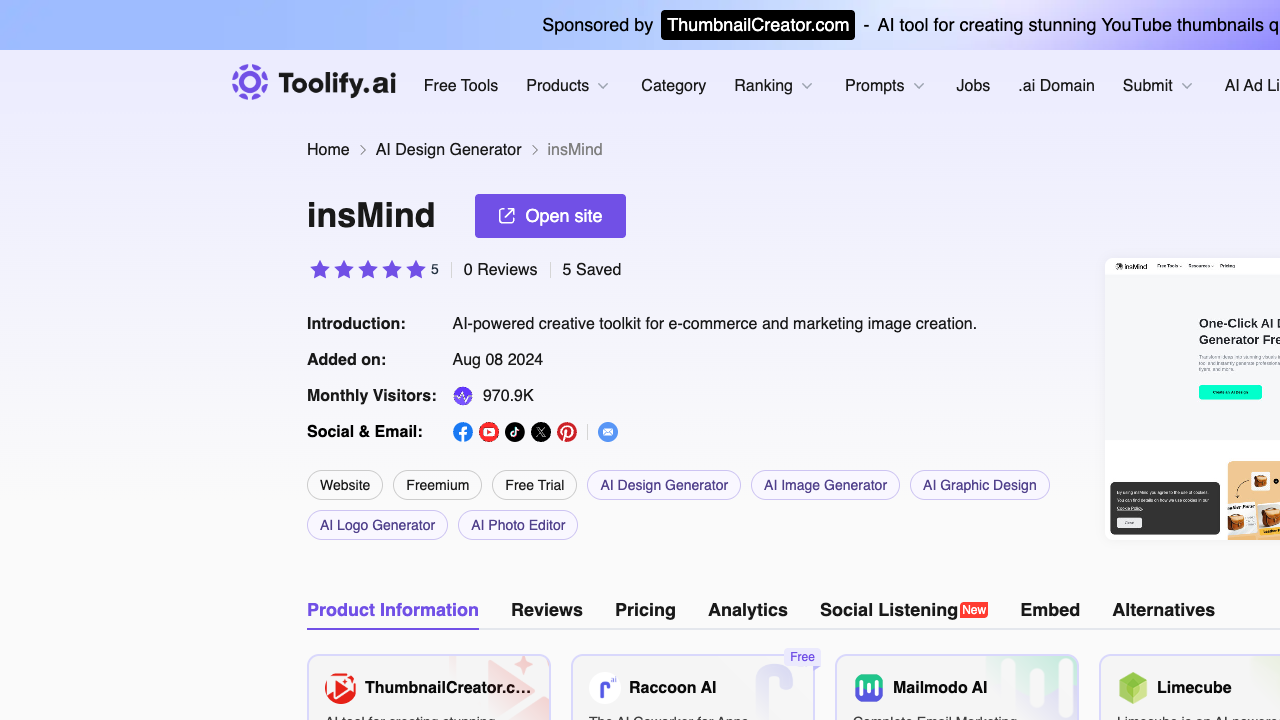Expand the Products dropdown menu
This screenshot has width=1280, height=720.
coord(568,86)
